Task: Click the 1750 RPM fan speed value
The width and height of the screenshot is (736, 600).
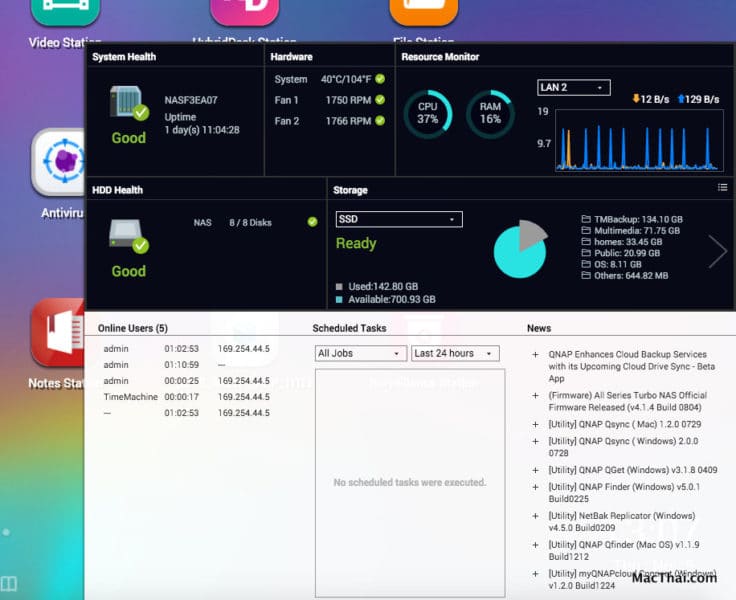Action: point(348,100)
